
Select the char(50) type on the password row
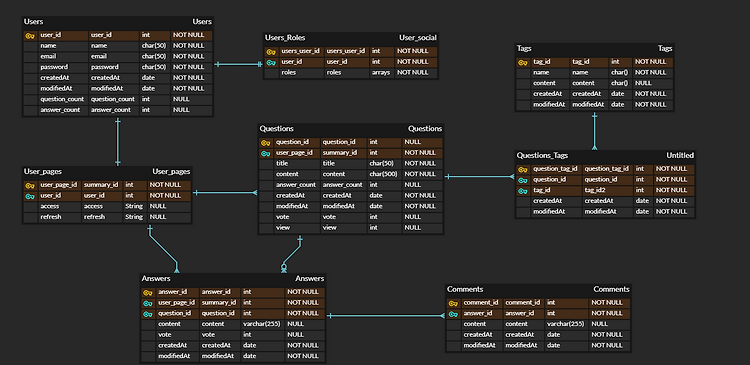(x=154, y=67)
